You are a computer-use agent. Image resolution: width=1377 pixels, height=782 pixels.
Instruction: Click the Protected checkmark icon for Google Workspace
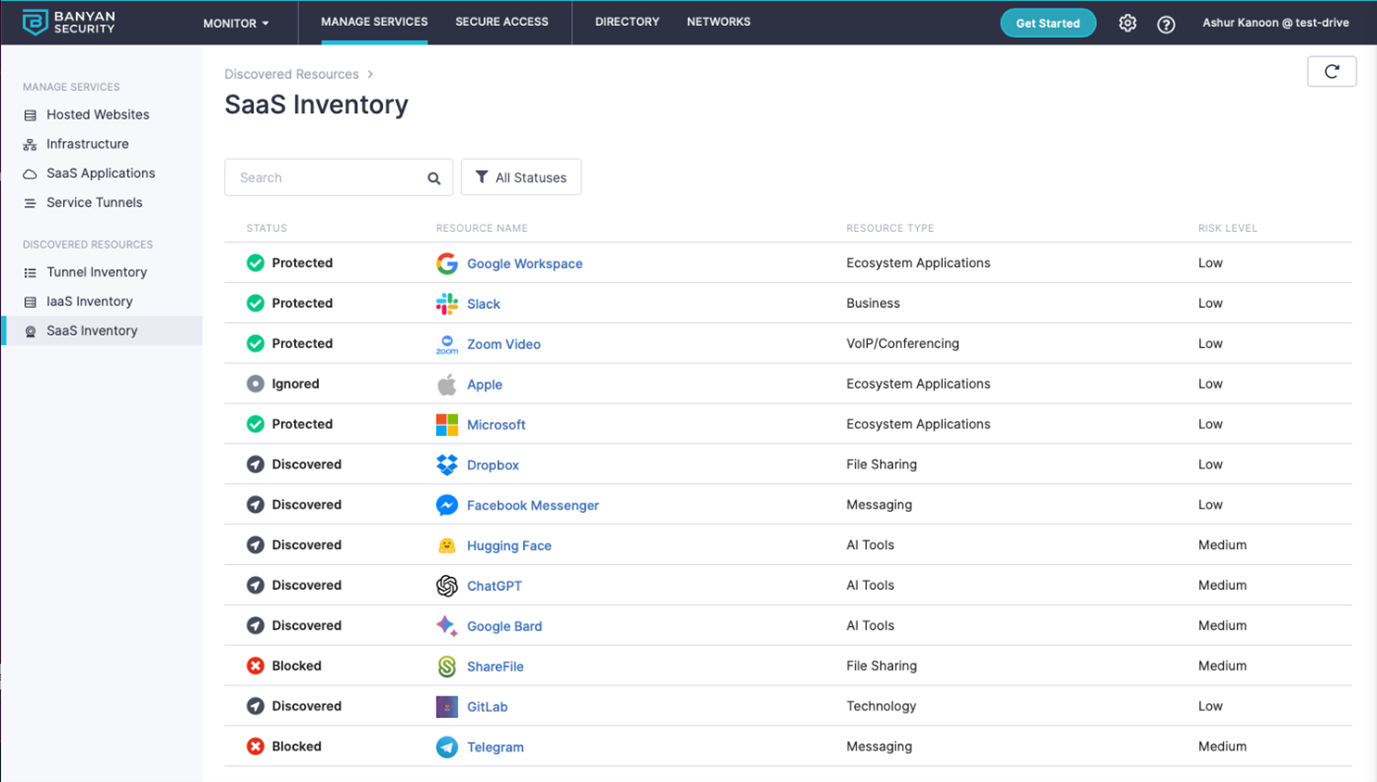coord(255,263)
